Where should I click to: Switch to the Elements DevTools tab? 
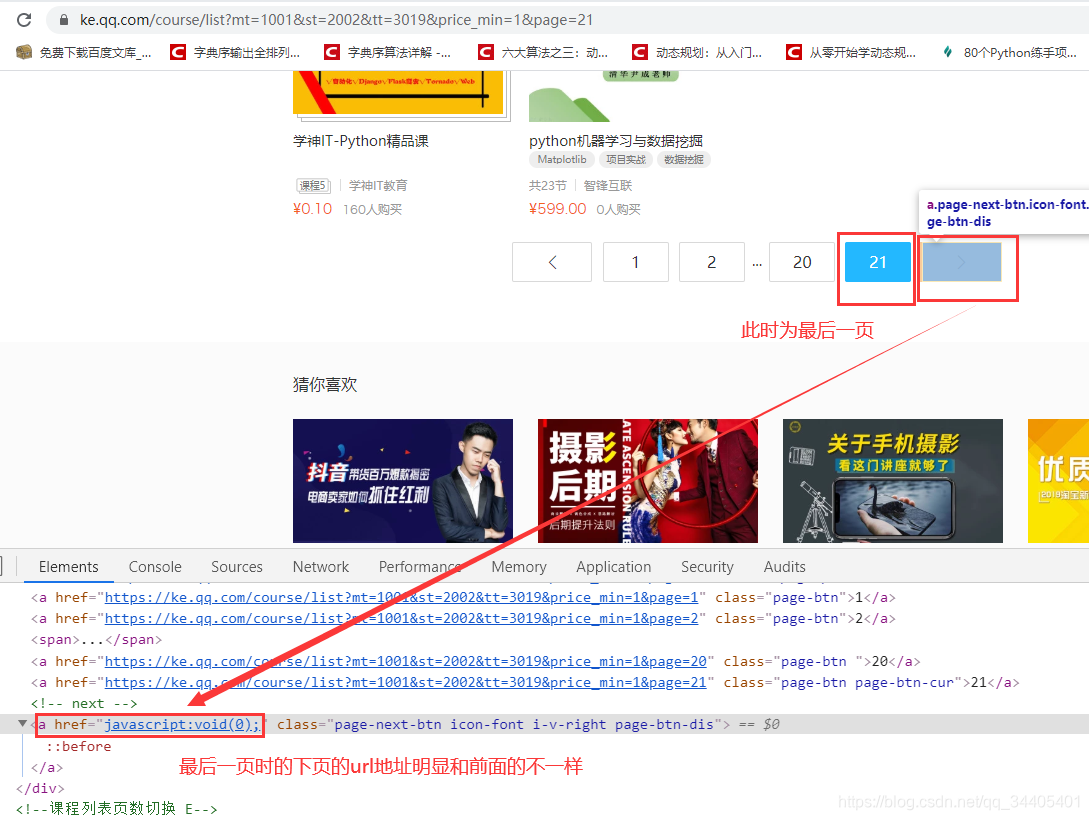coord(69,567)
